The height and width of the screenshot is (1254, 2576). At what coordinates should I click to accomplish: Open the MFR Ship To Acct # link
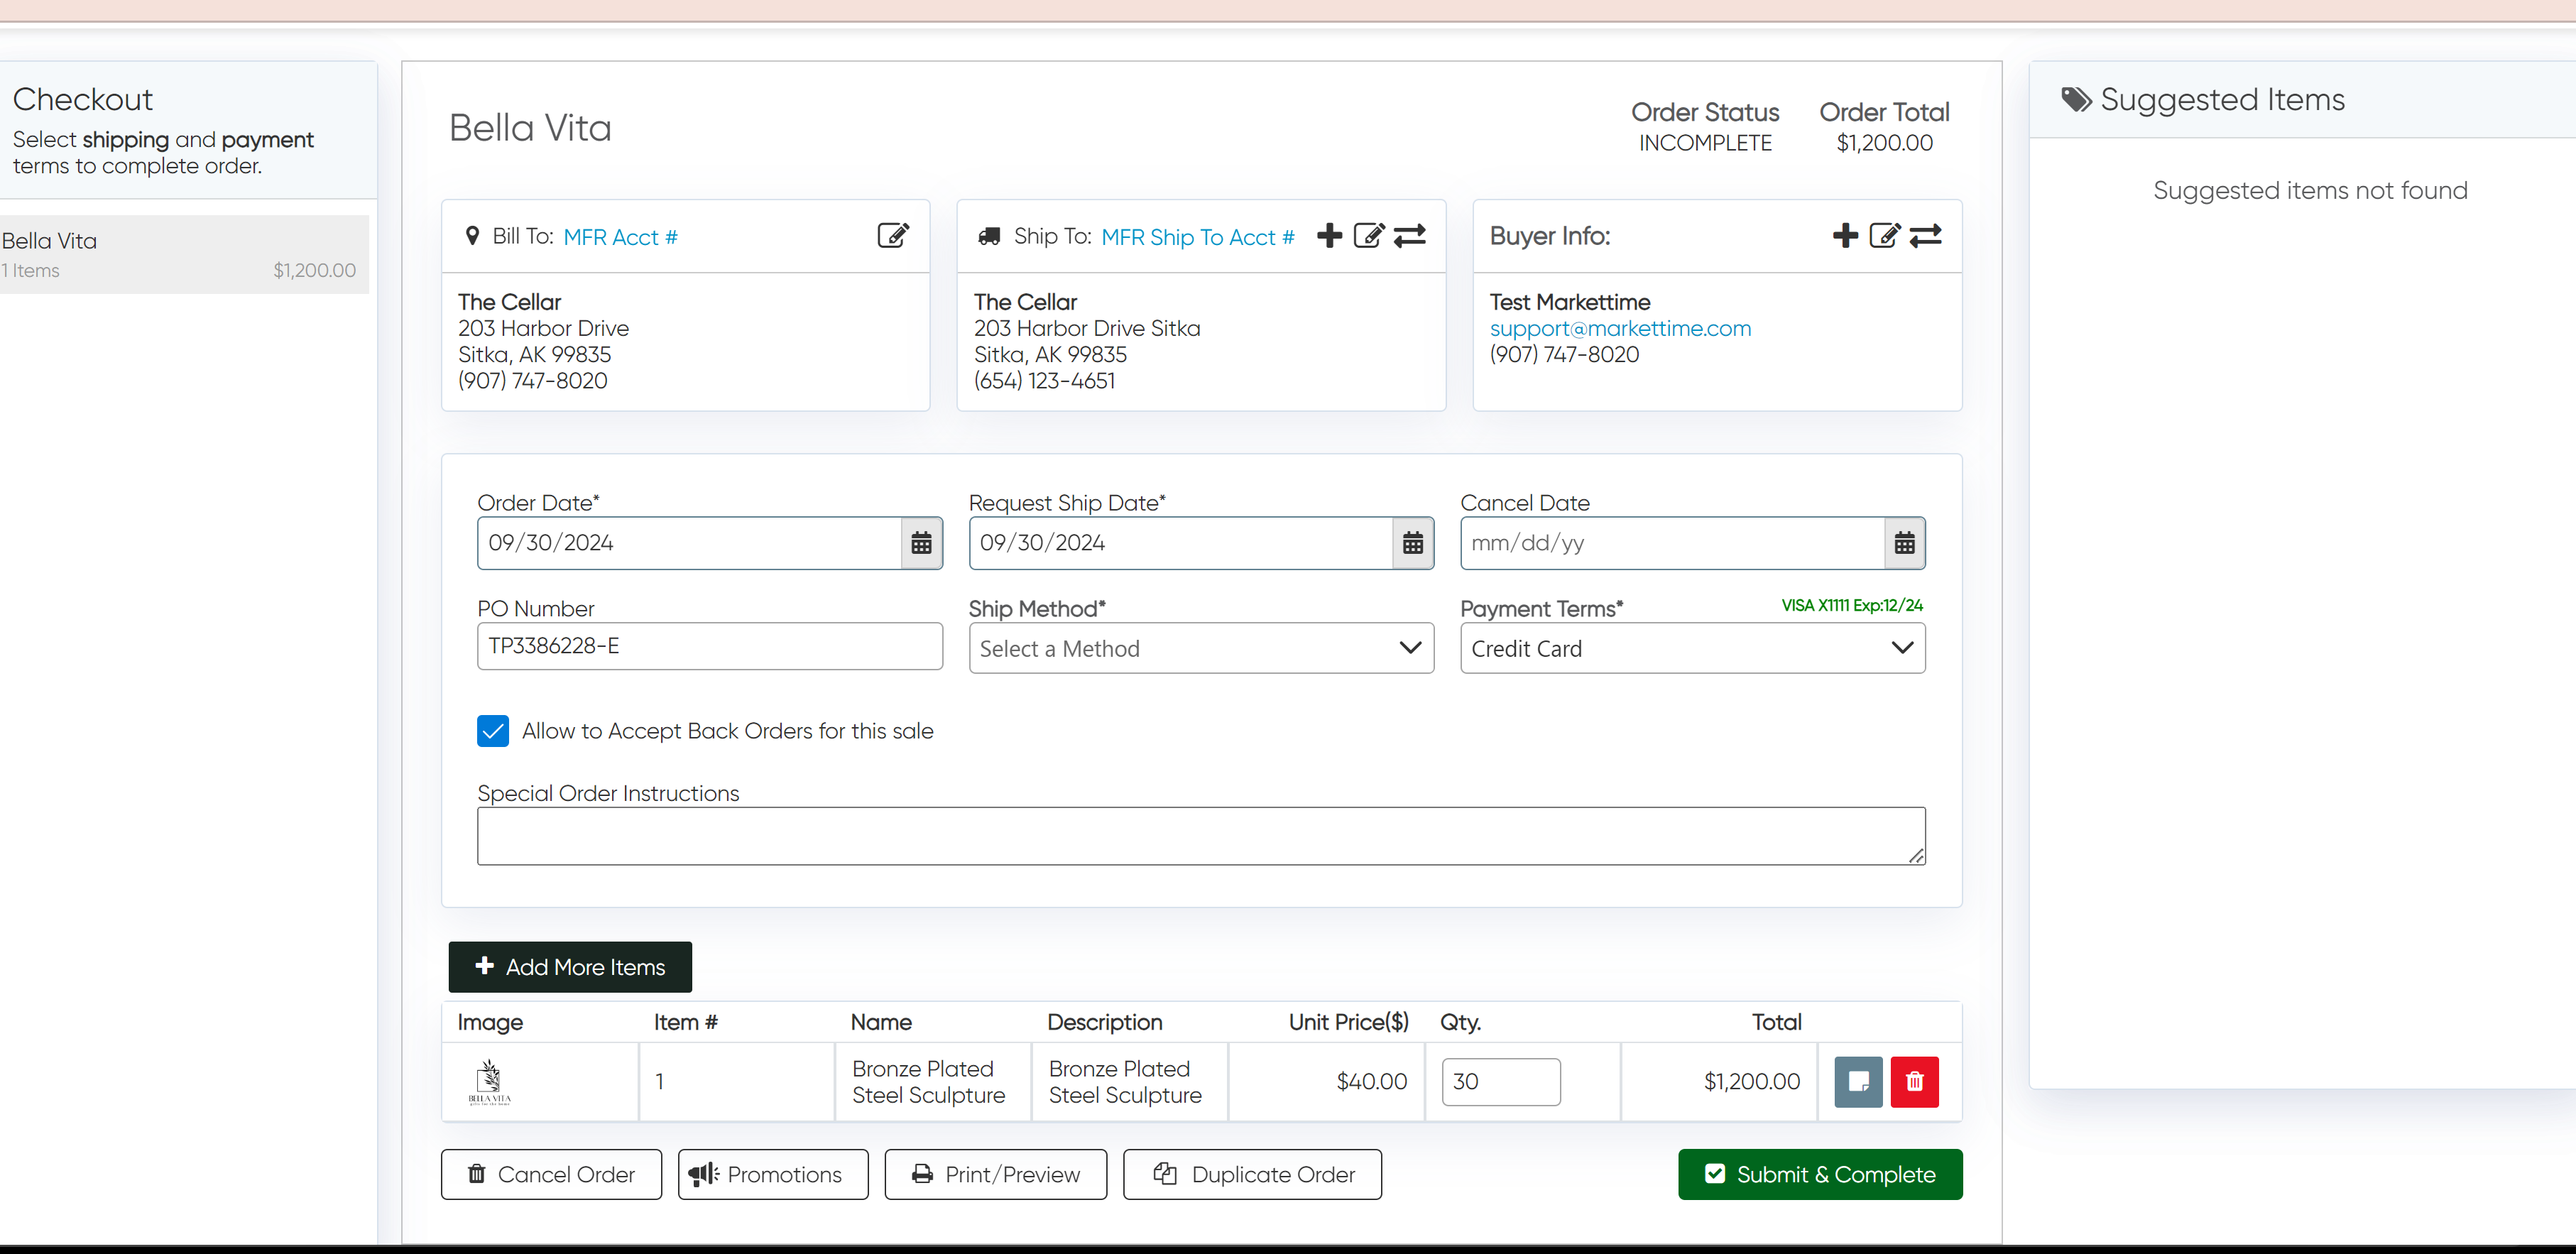coord(1198,237)
